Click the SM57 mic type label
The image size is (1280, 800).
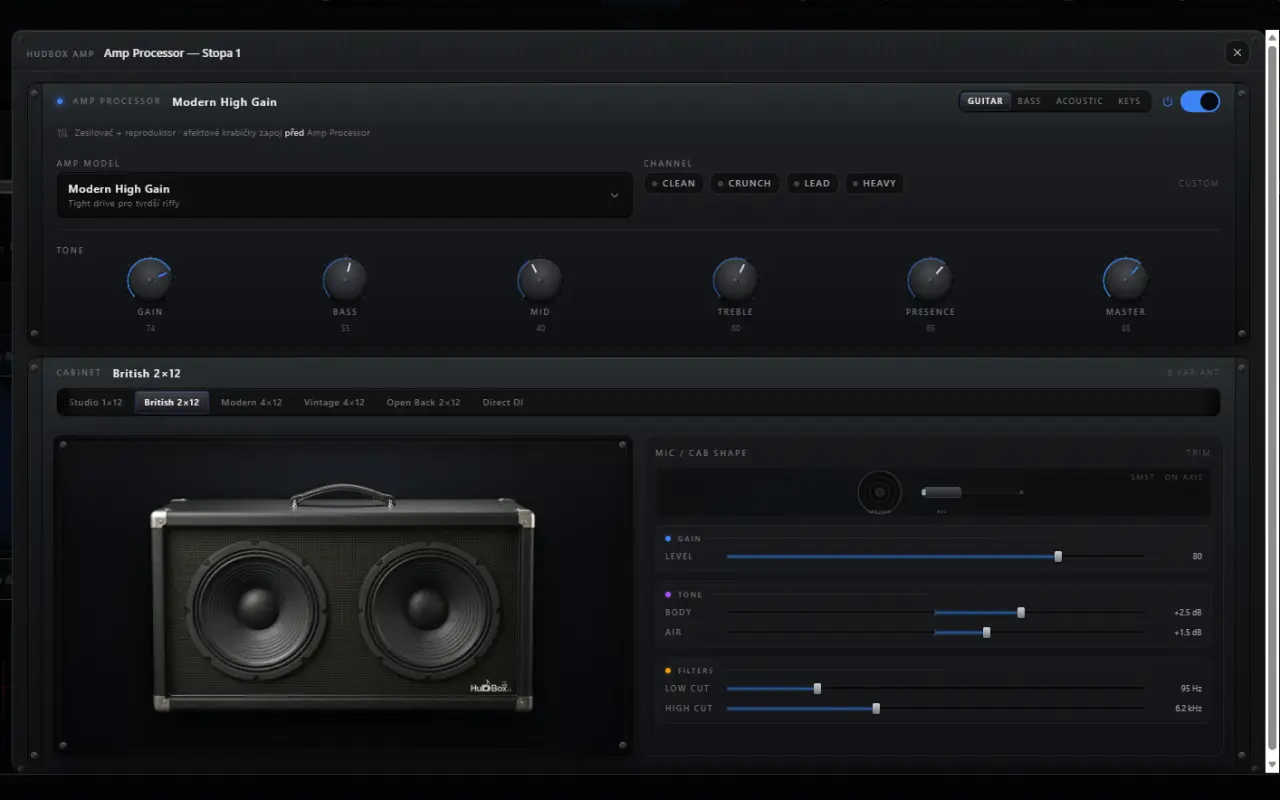pos(1142,477)
